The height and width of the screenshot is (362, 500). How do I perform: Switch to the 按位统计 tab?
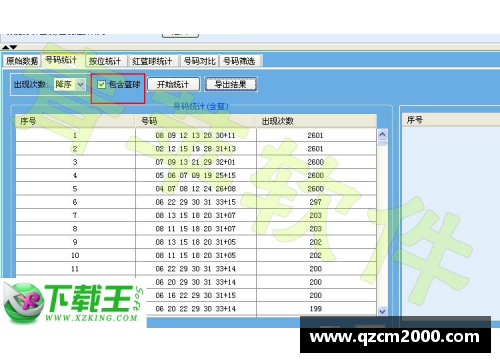(x=105, y=61)
